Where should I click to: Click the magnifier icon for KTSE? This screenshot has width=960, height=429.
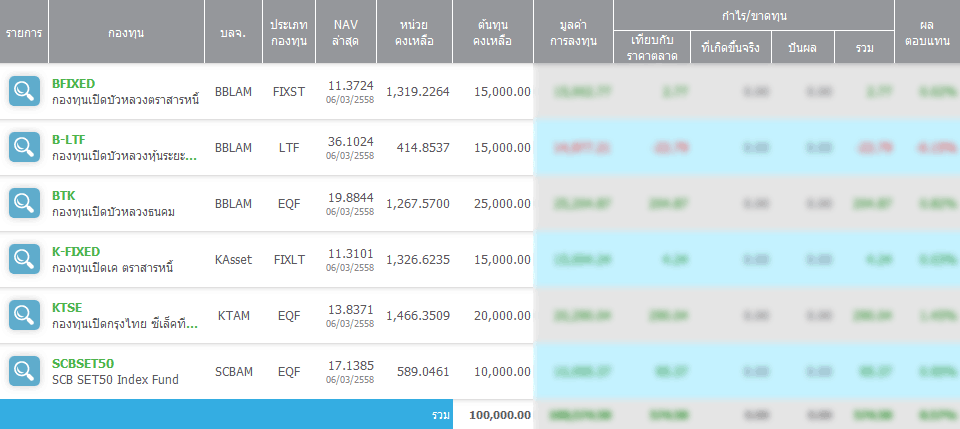24,315
